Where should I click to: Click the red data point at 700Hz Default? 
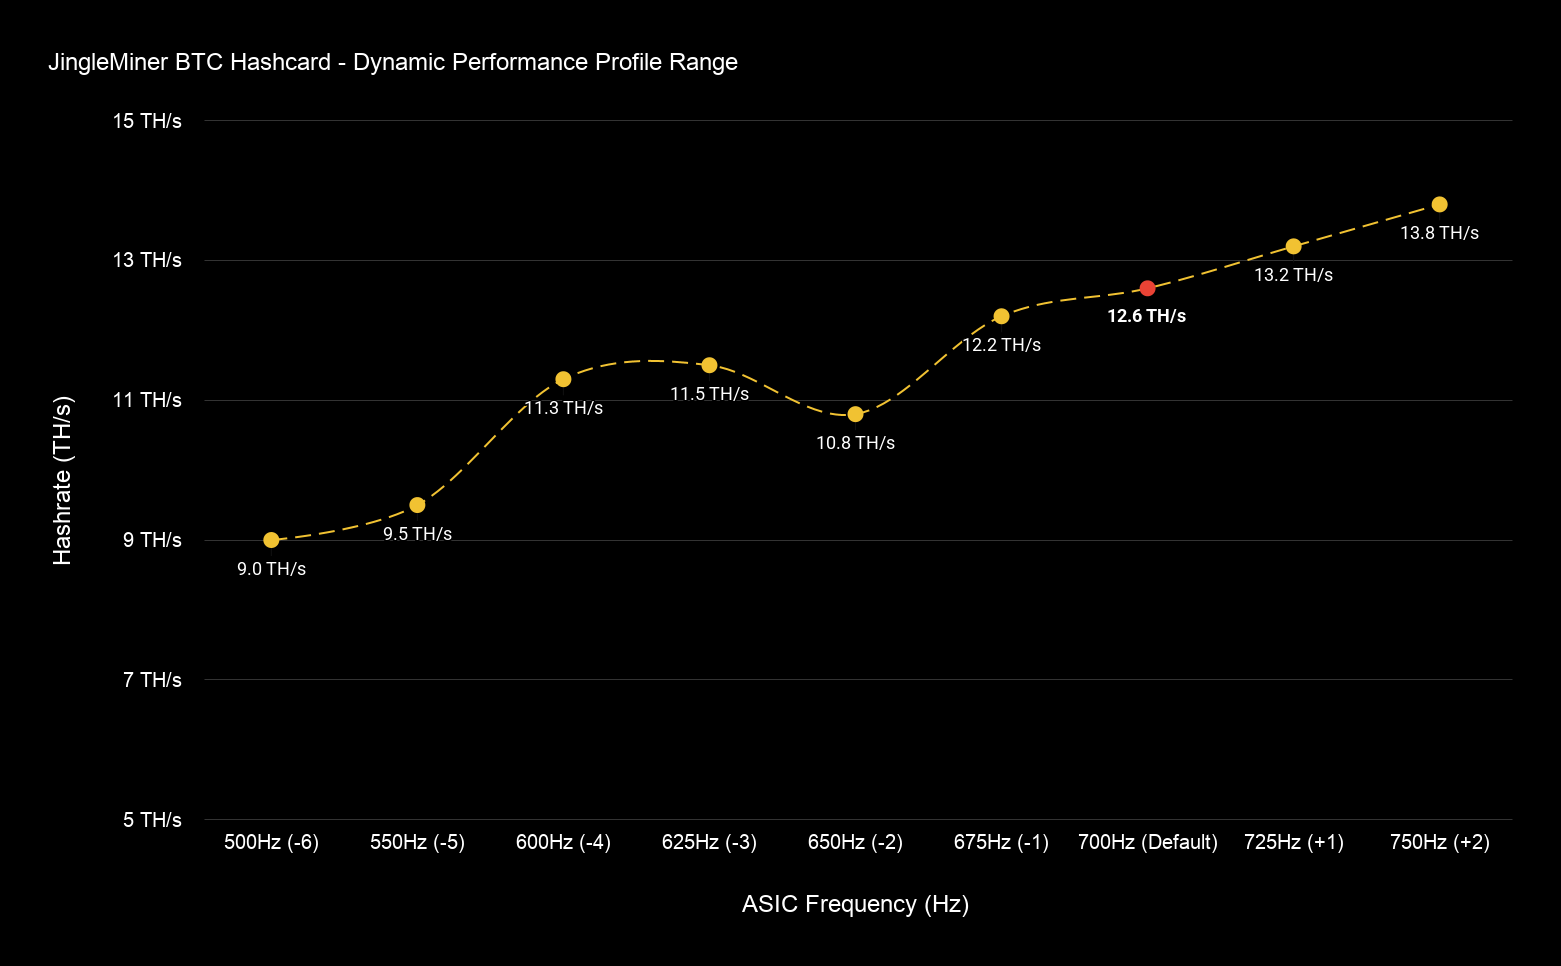[x=1147, y=288]
